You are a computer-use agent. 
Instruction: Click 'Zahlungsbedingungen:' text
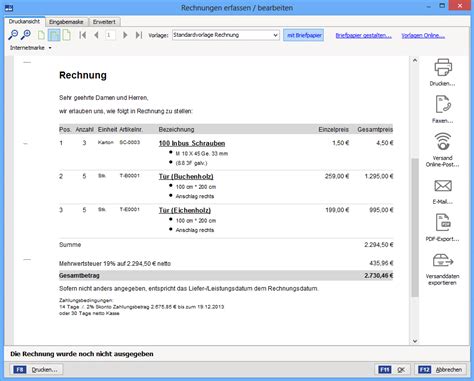(86, 300)
